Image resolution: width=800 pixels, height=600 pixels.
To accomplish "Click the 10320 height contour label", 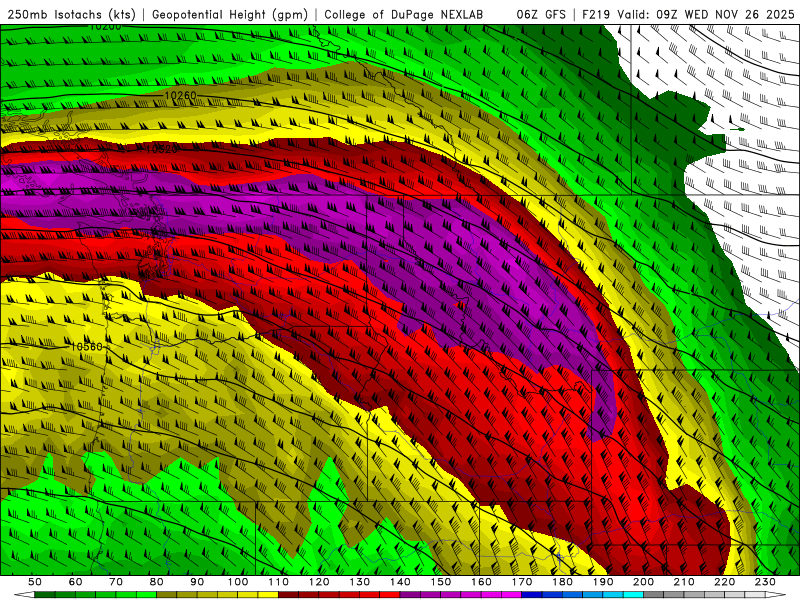I will 161,149.
